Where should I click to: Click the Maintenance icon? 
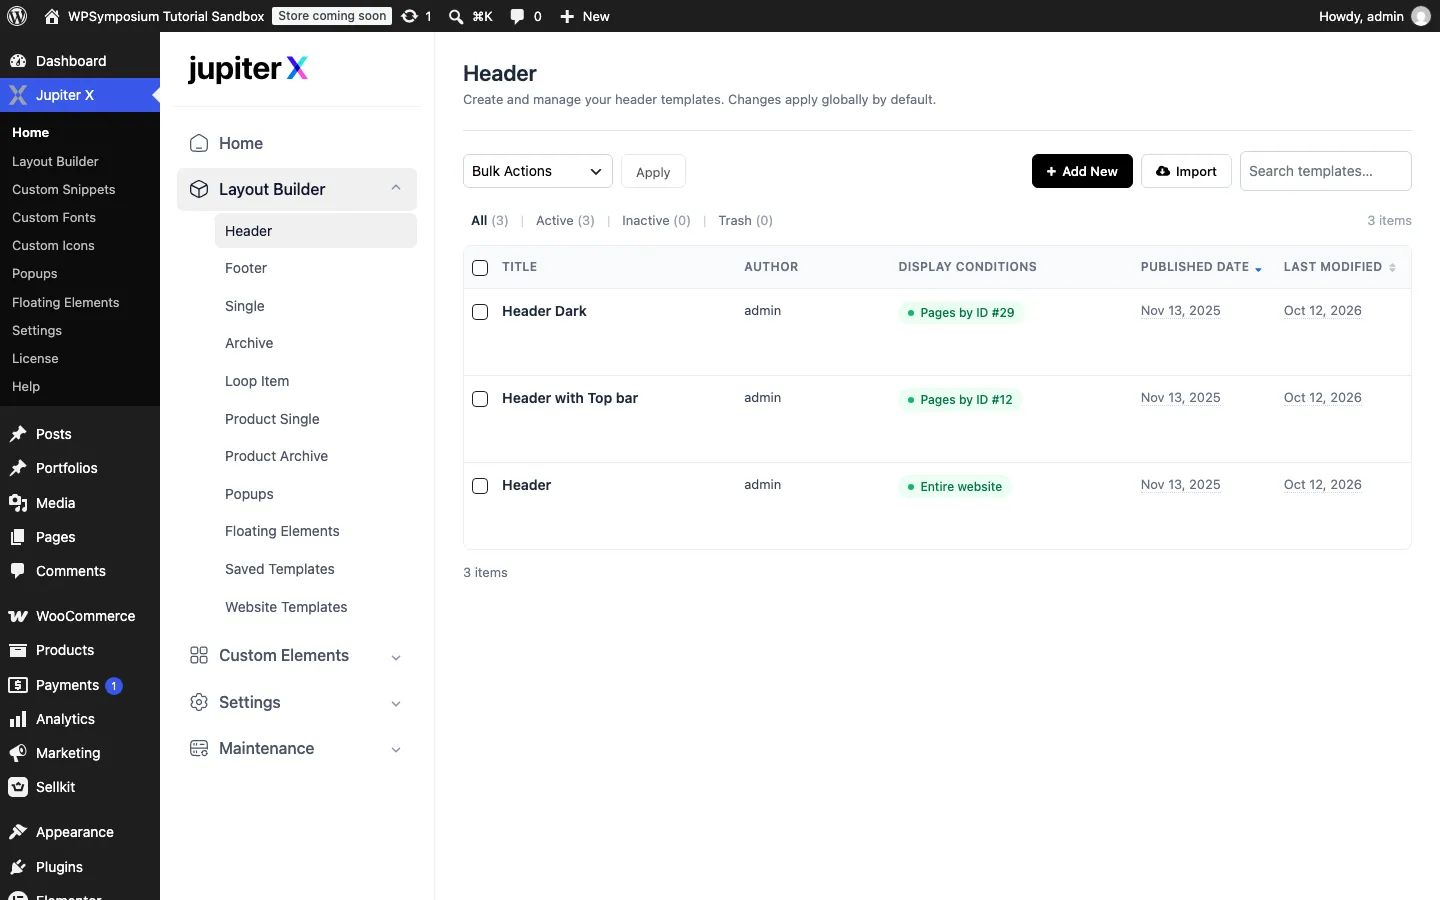click(199, 748)
